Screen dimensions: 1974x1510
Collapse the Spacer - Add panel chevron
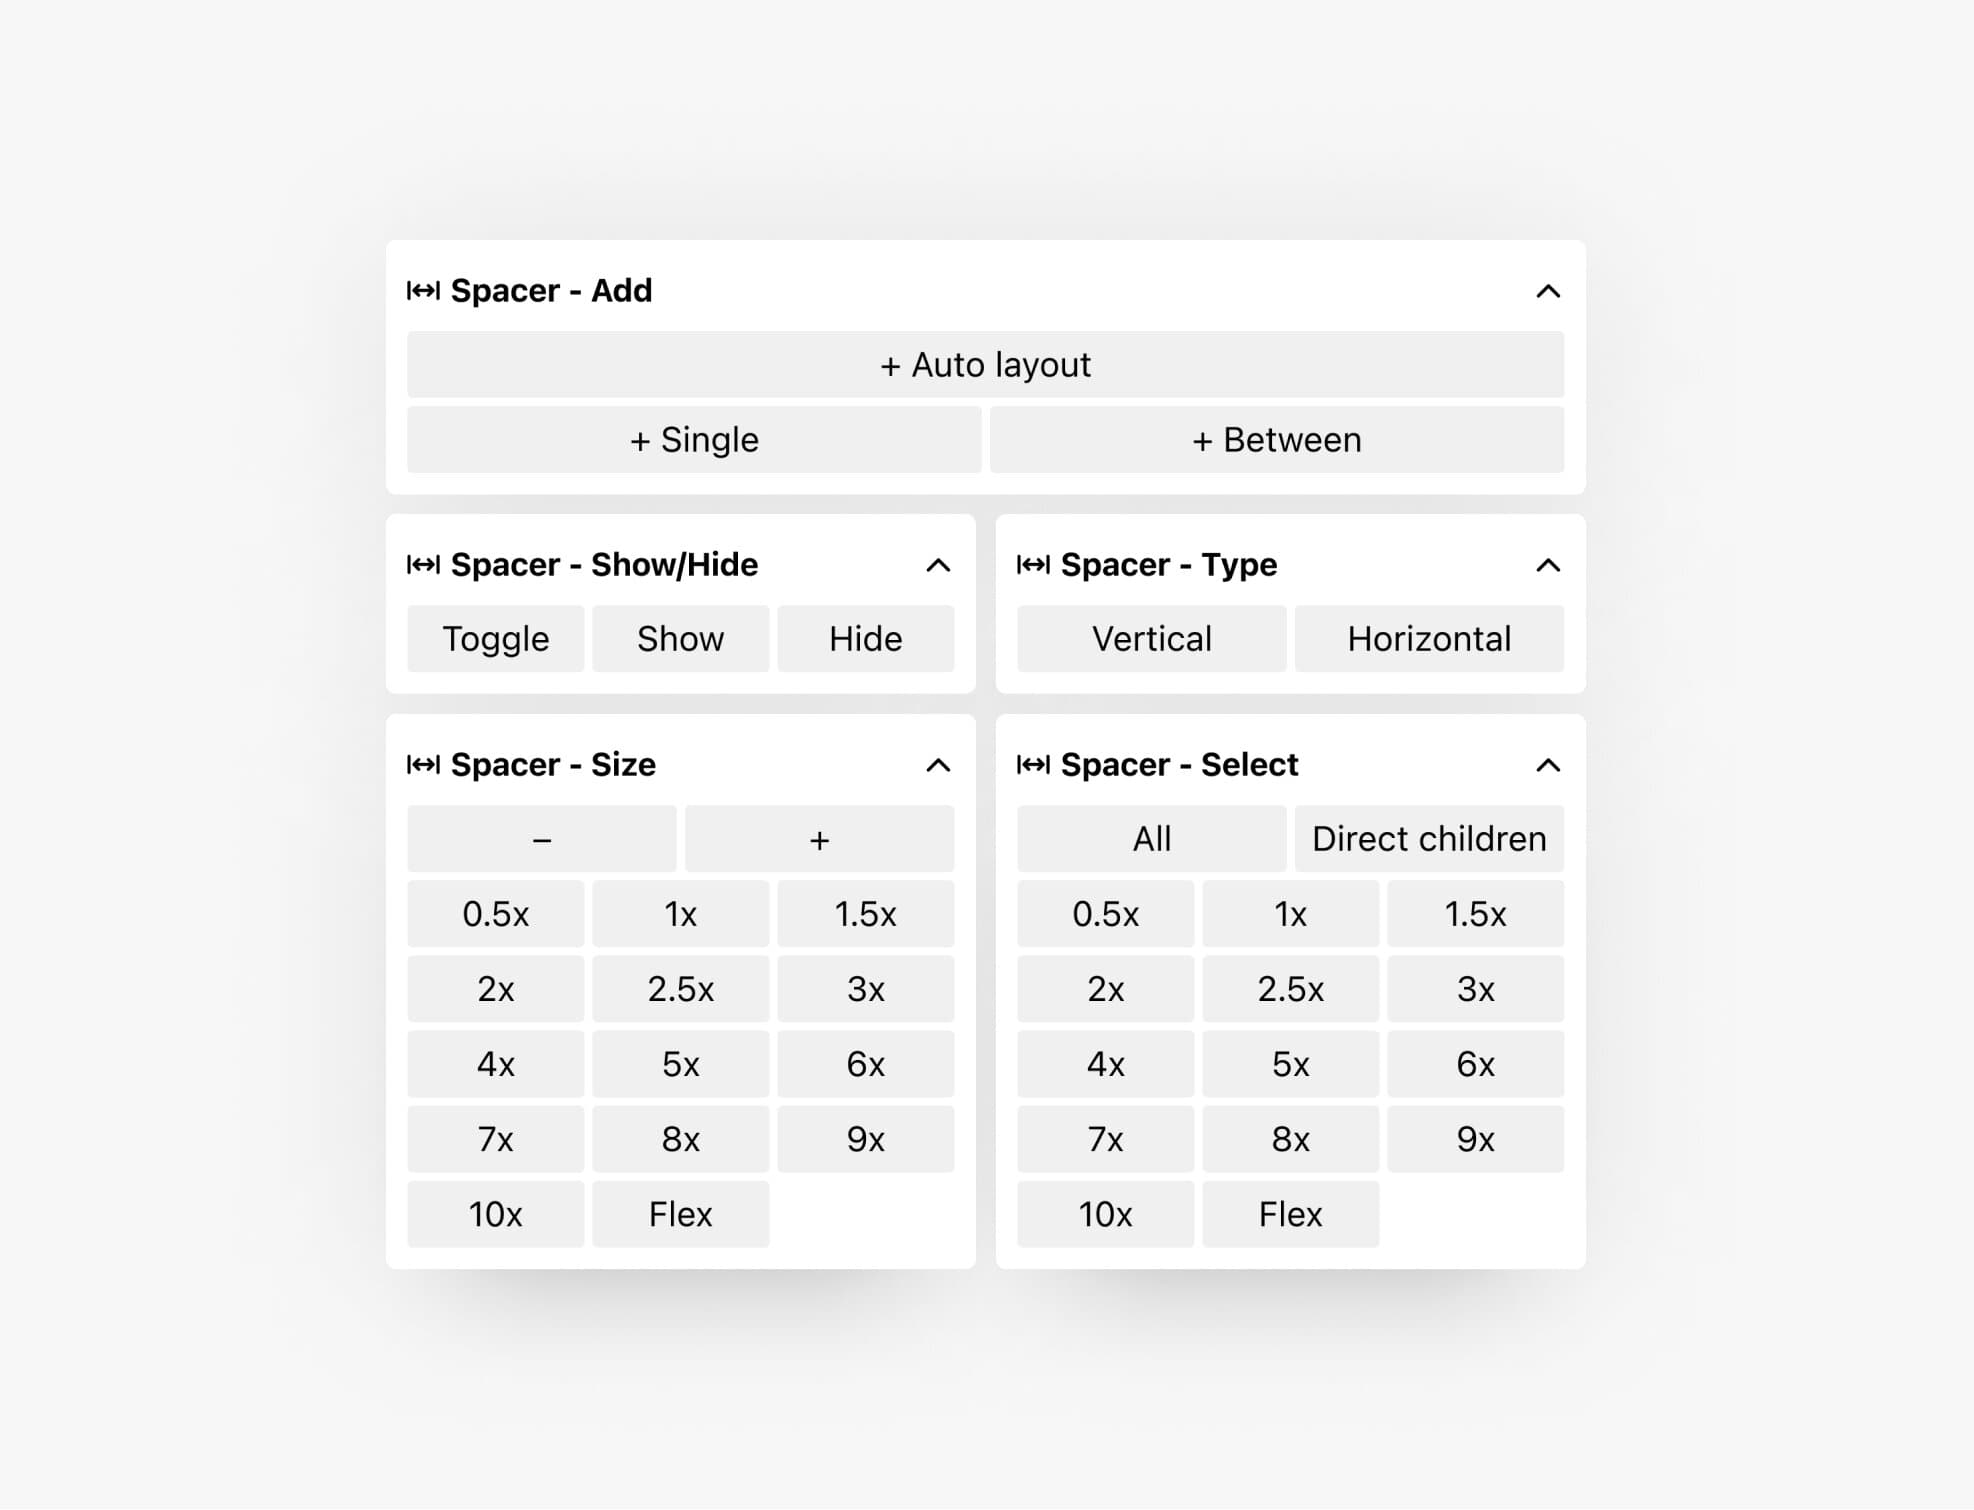(x=1548, y=291)
